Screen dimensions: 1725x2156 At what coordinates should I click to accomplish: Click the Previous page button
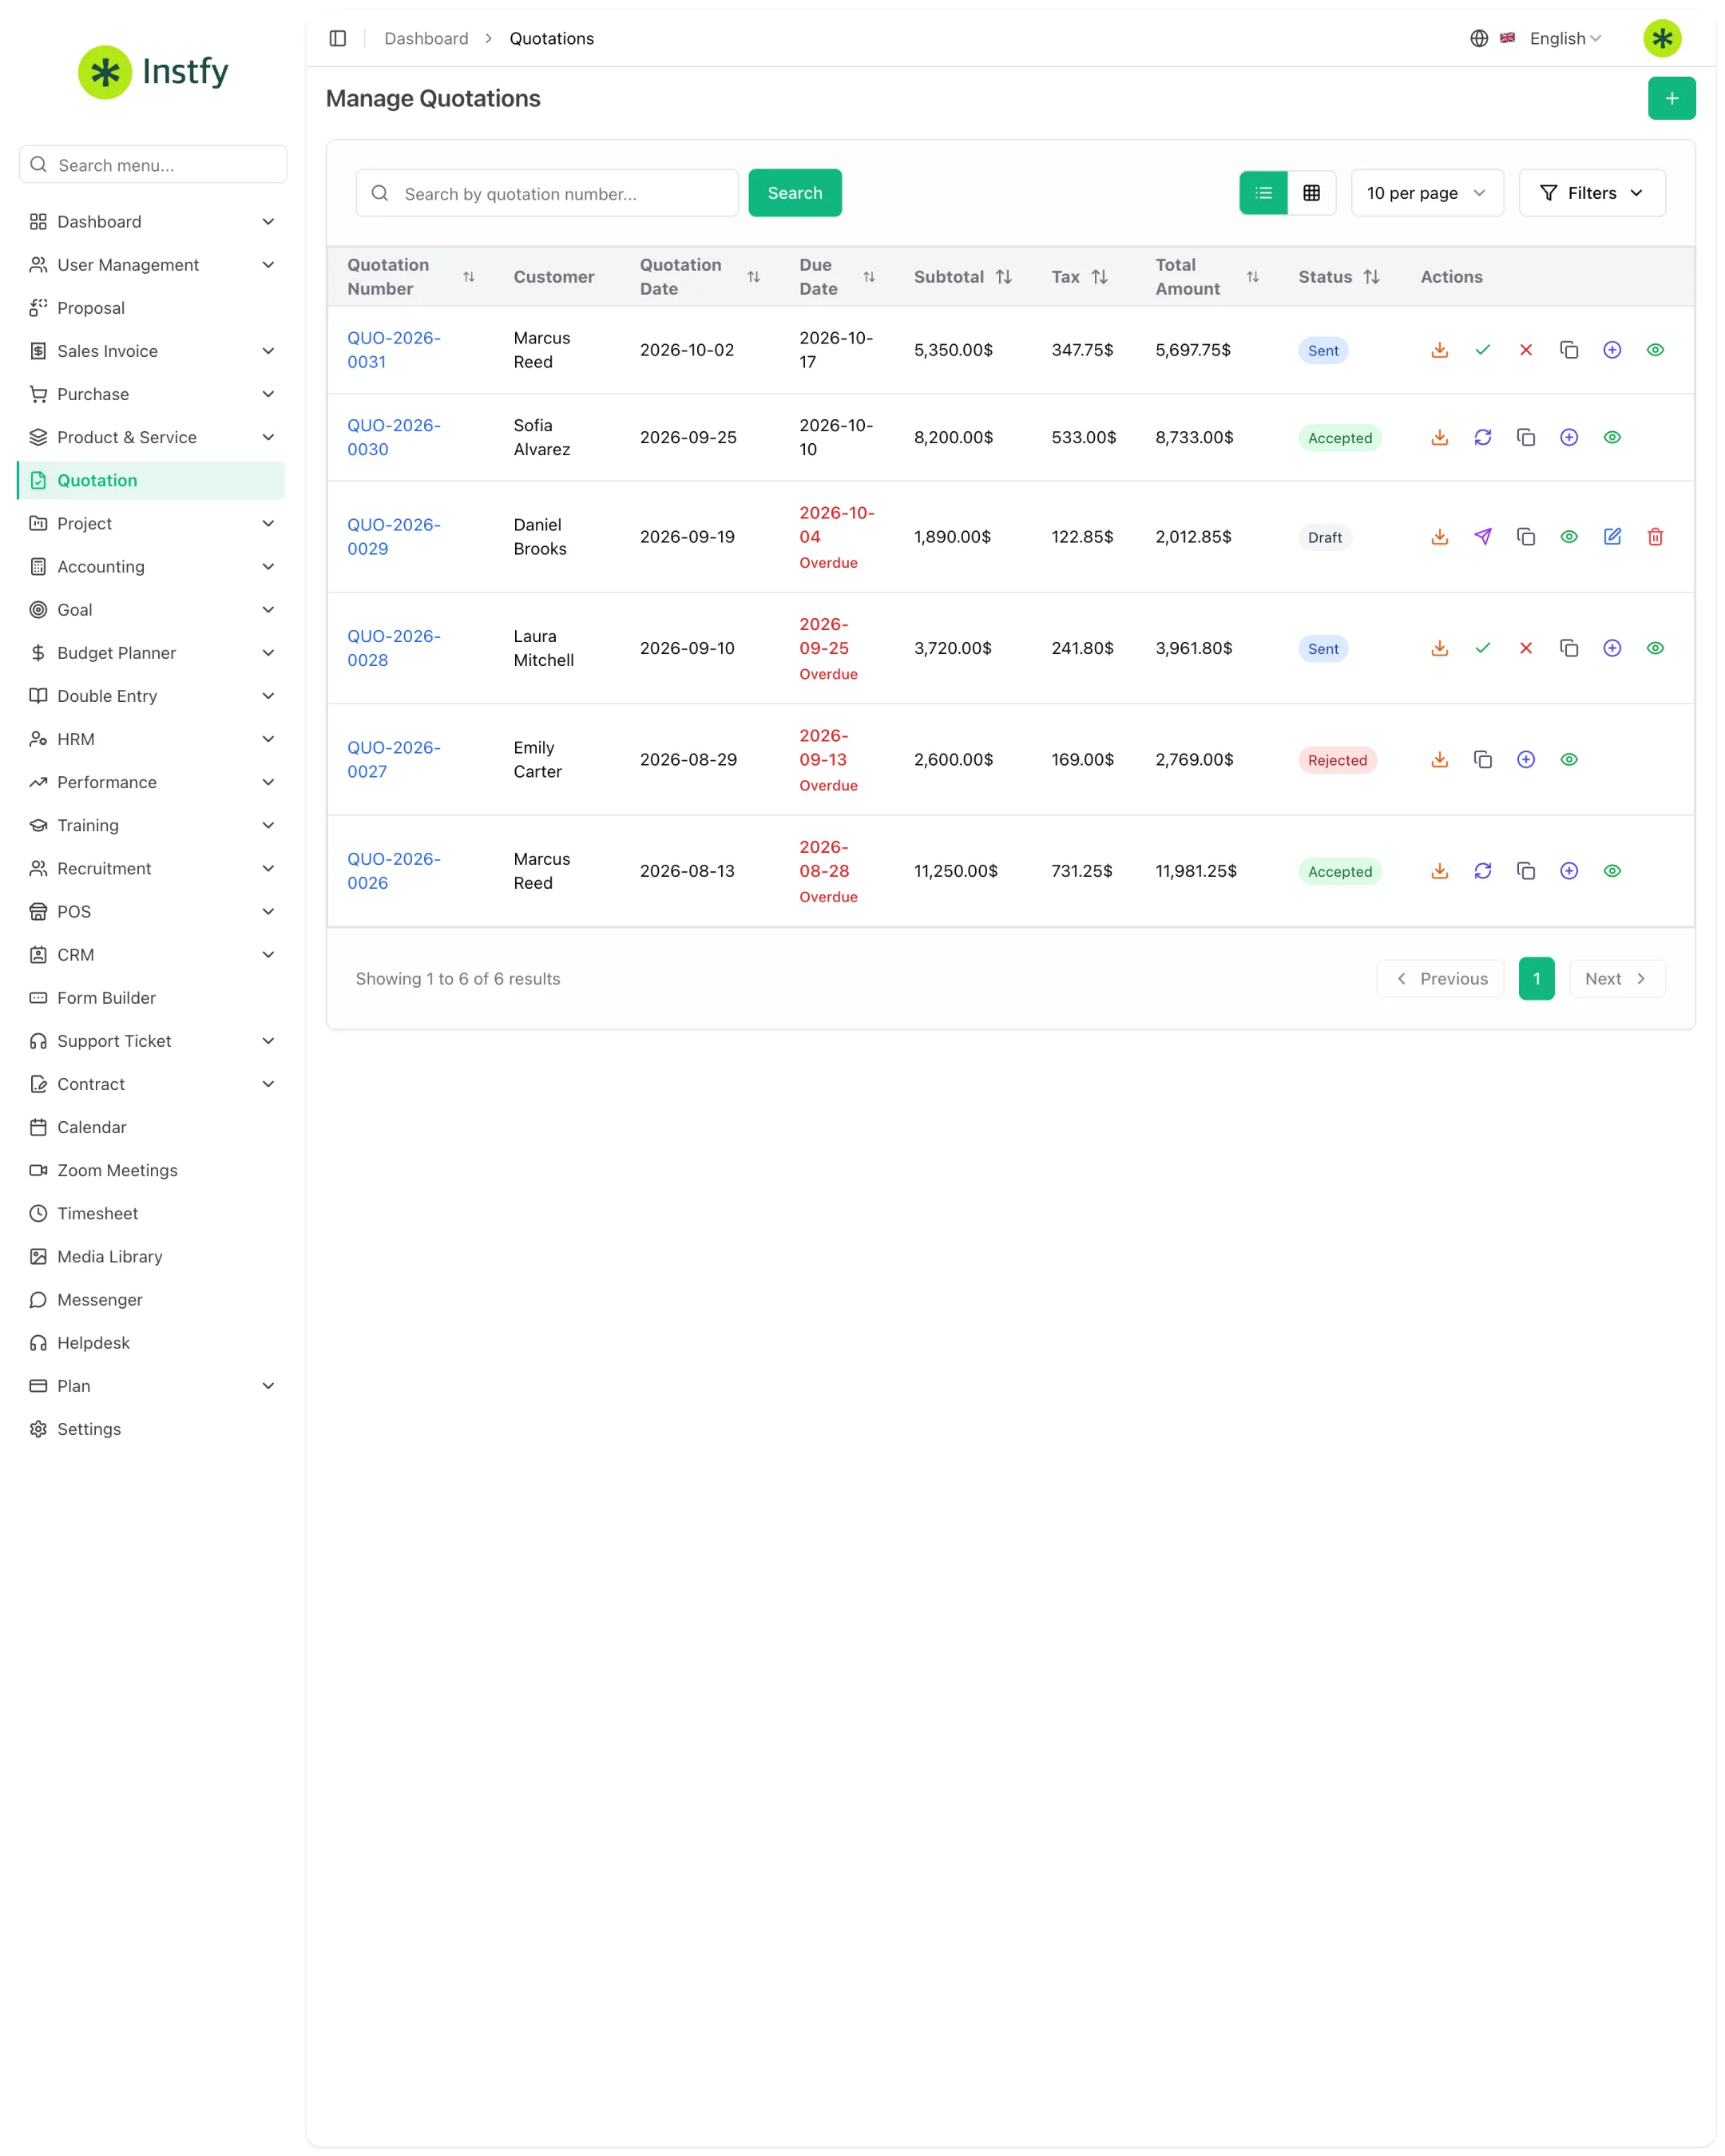1439,979
